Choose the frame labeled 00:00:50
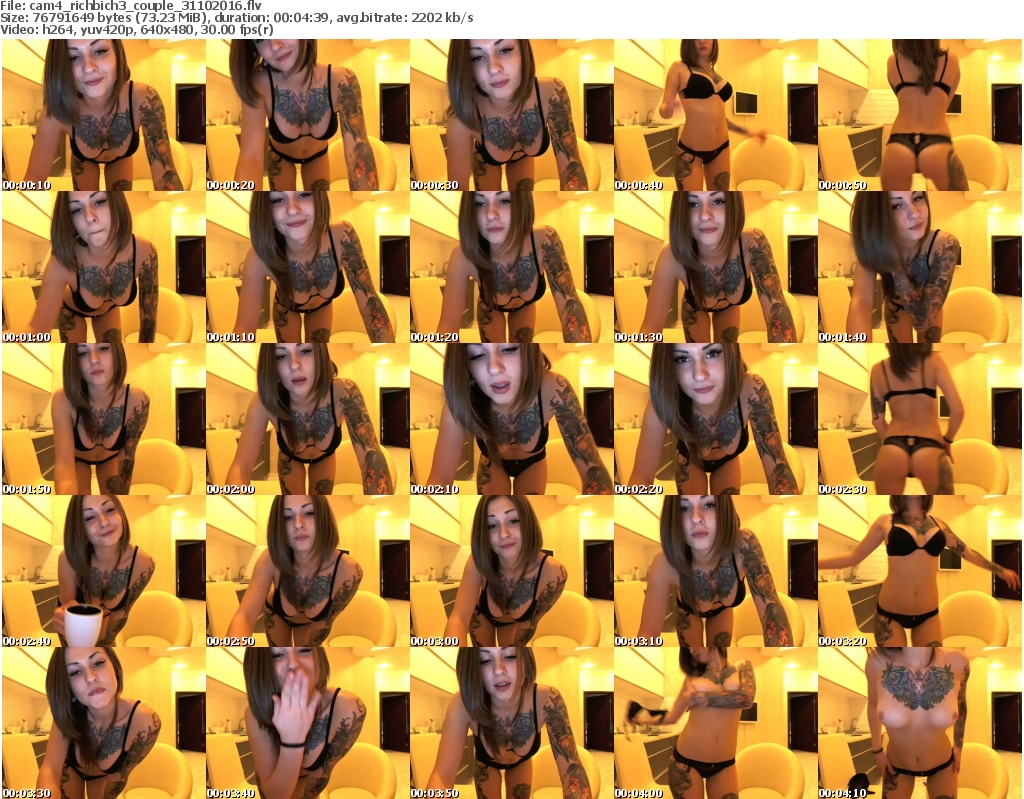 click(x=920, y=115)
